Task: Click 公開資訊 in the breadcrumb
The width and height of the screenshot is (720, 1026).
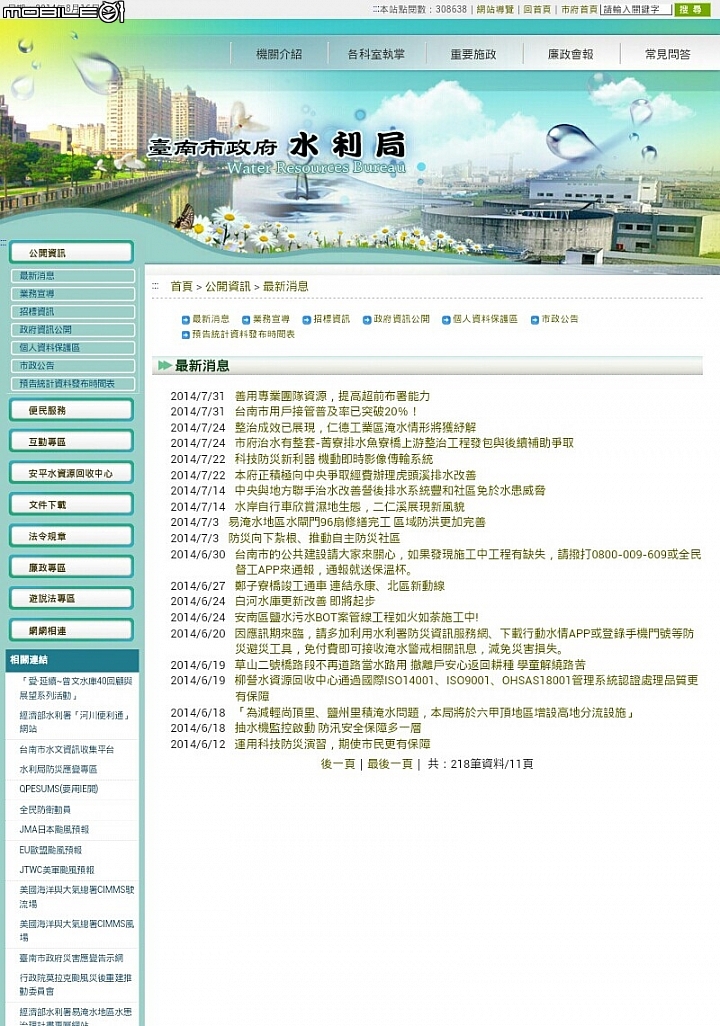Action: pyautogui.click(x=228, y=287)
